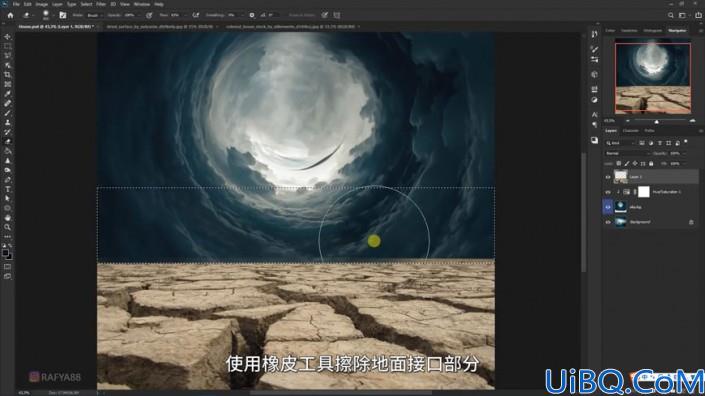The width and height of the screenshot is (705, 396).
Task: Select the Crop tool
Action: (x=8, y=75)
